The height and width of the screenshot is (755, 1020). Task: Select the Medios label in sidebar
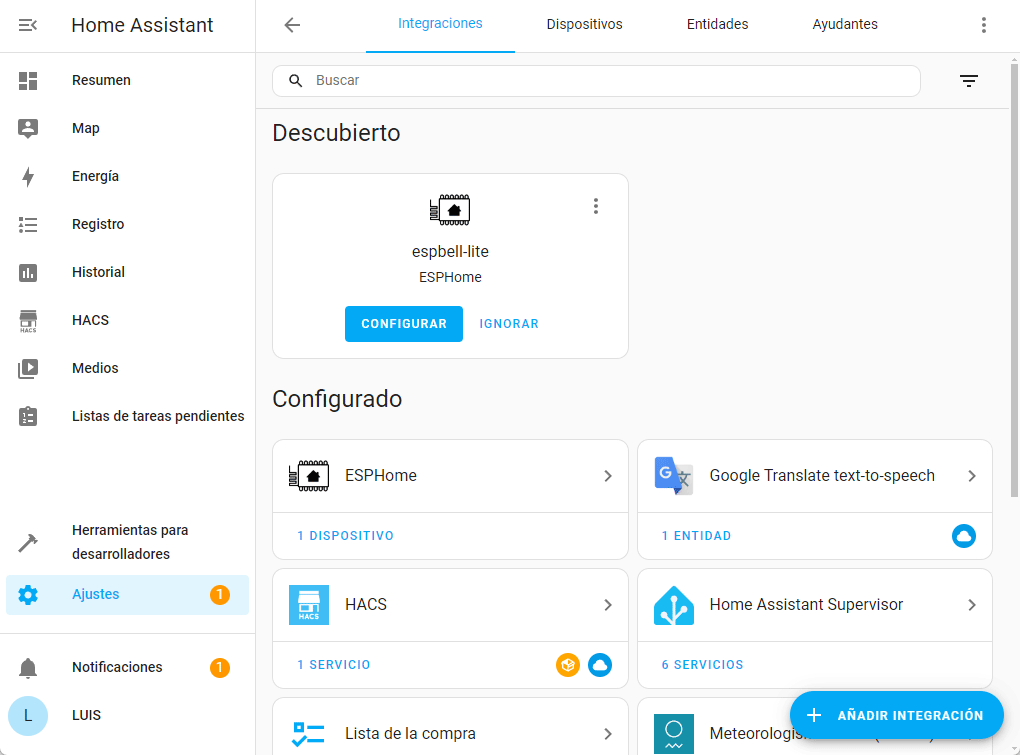coord(96,368)
